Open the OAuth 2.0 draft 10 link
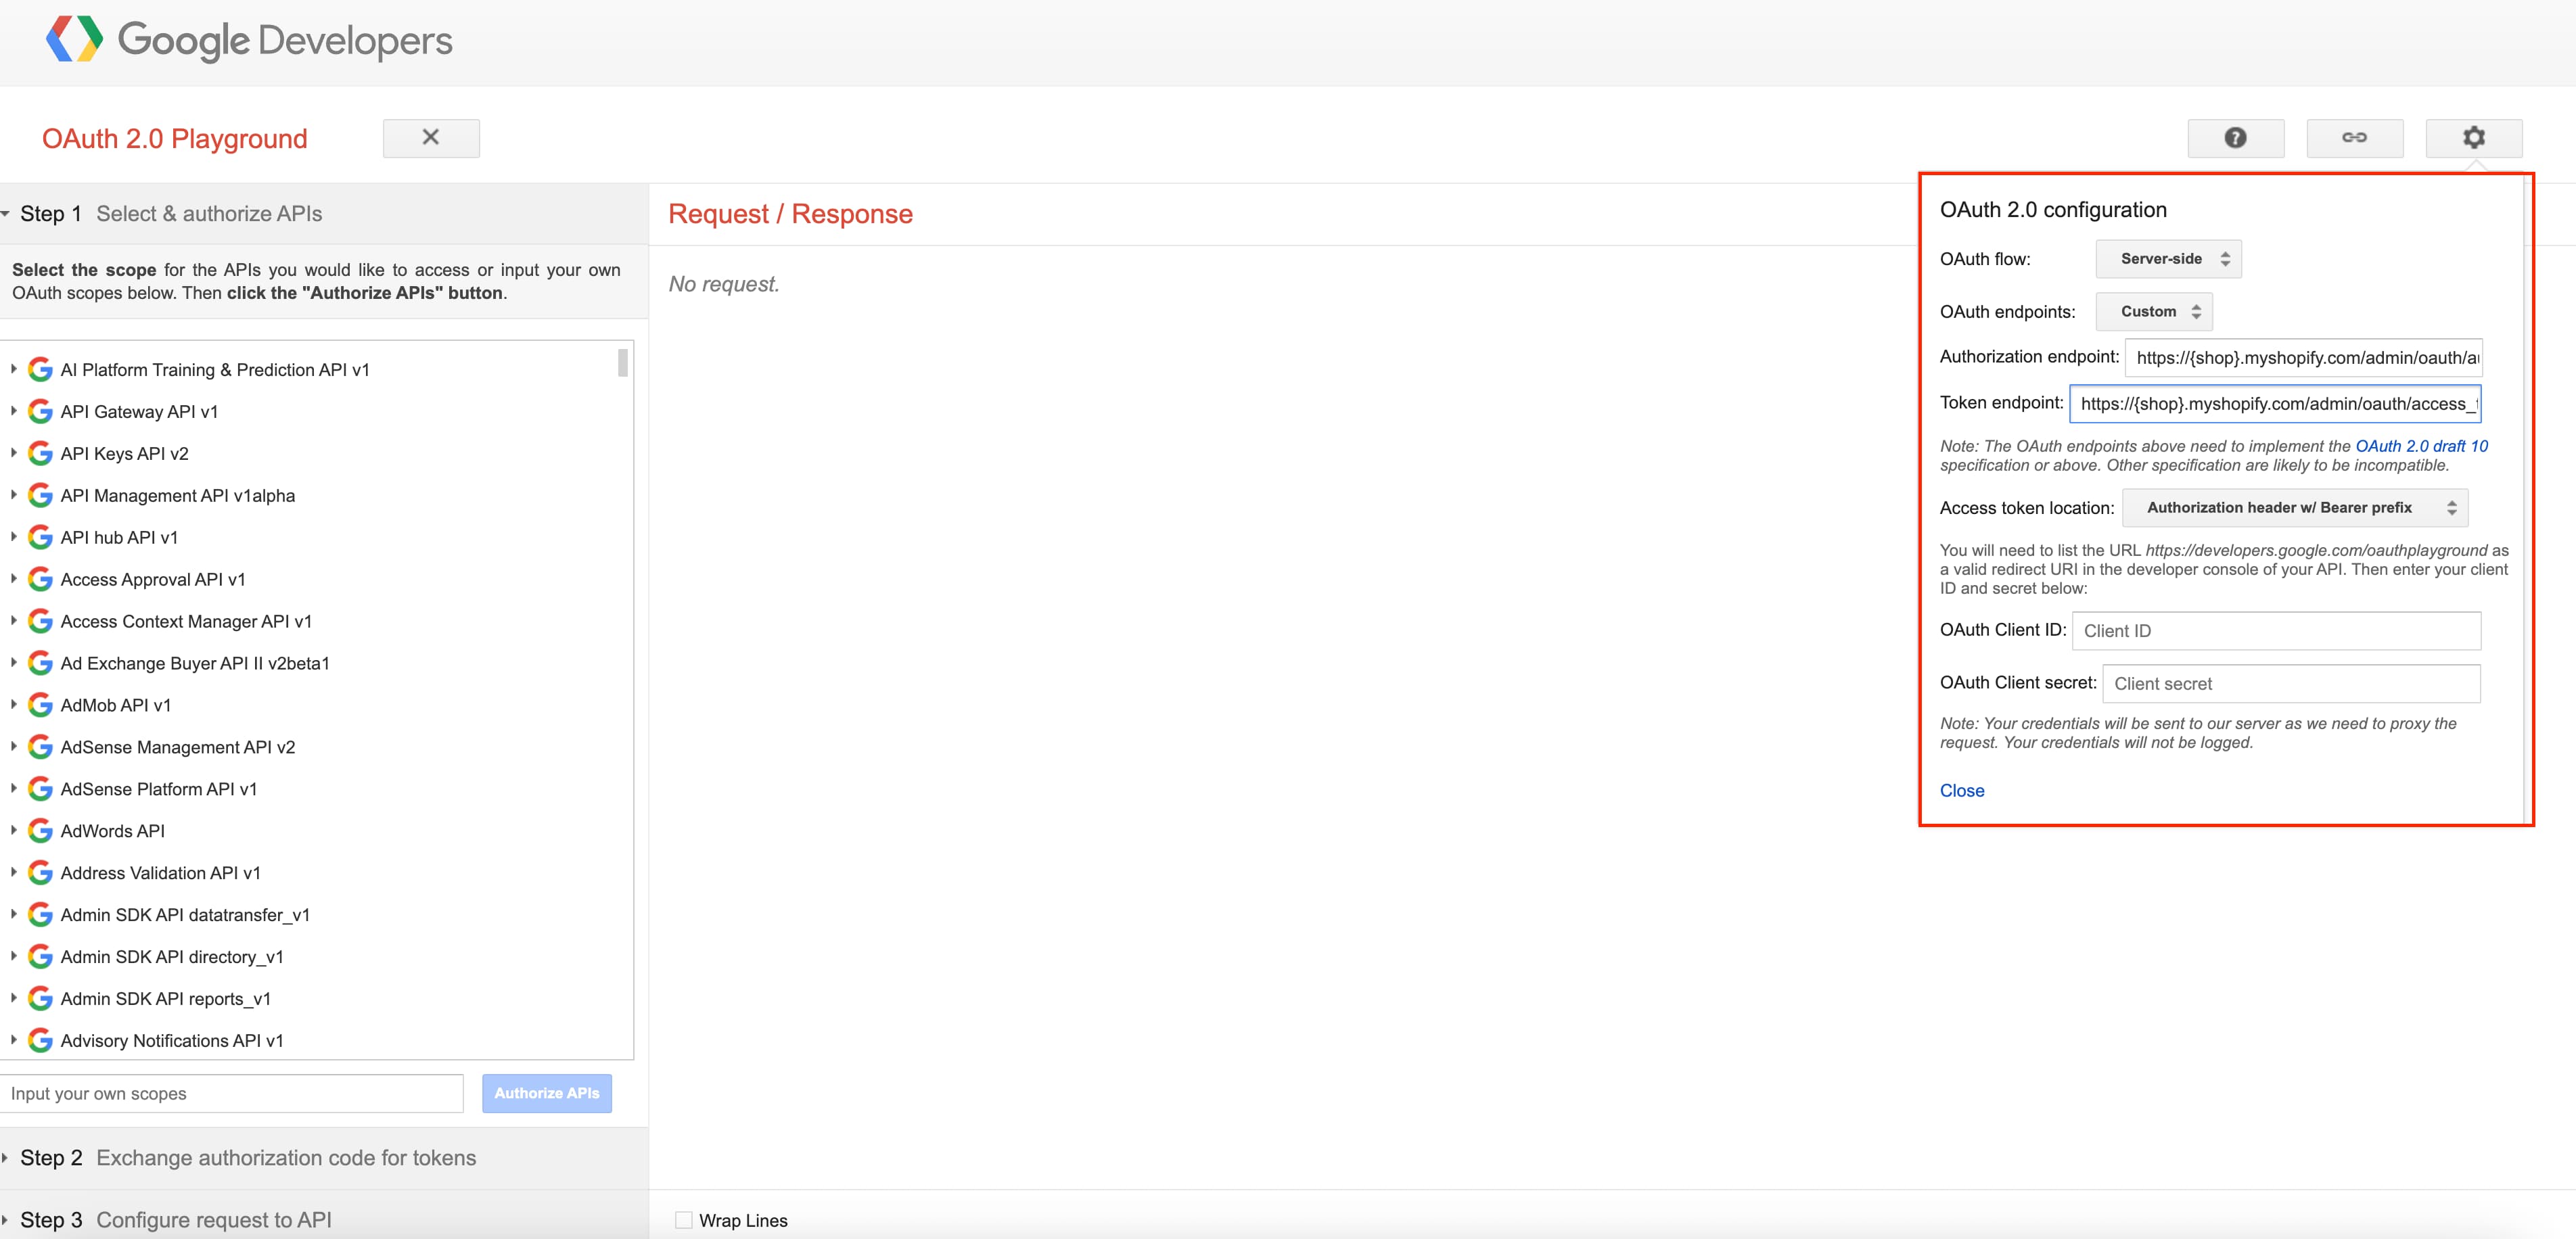This screenshot has width=2576, height=1239. (2421, 446)
